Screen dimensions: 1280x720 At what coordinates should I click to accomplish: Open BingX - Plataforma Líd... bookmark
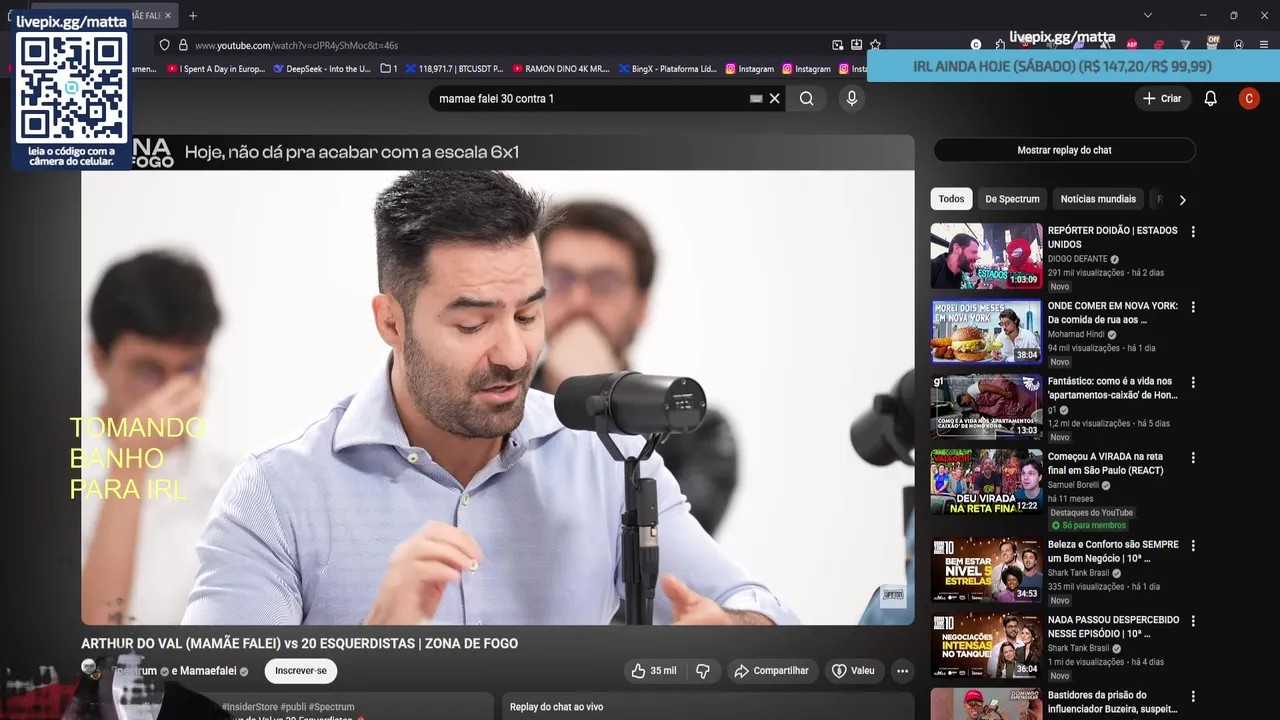(666, 69)
